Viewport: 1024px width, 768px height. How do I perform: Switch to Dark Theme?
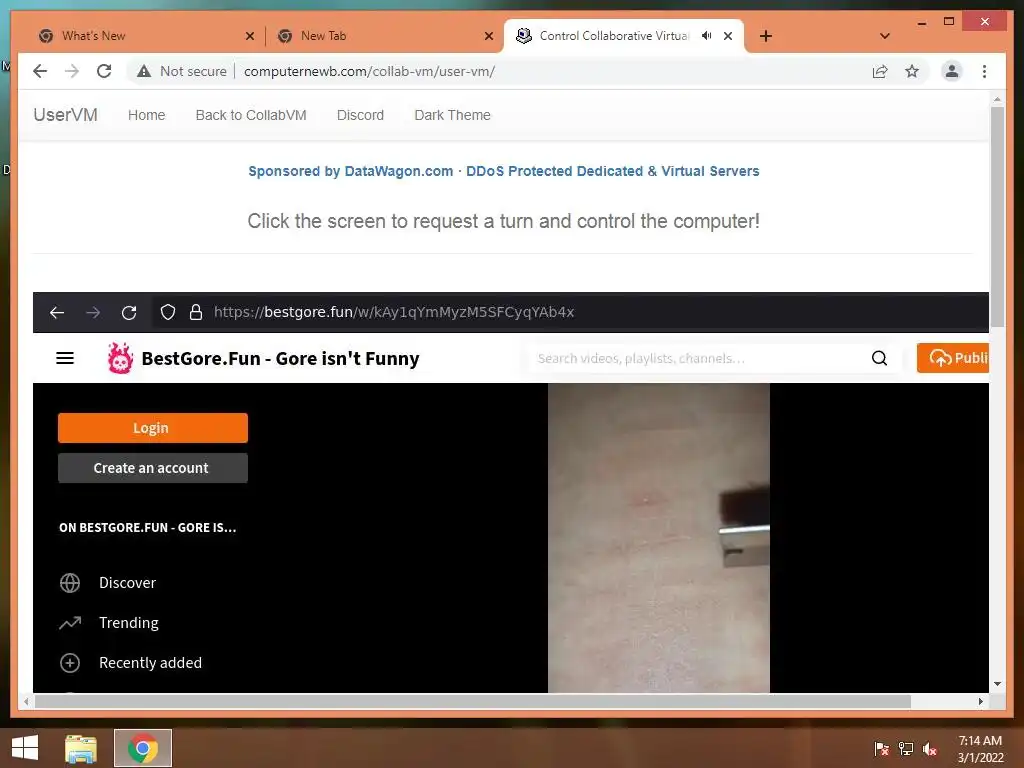point(452,115)
